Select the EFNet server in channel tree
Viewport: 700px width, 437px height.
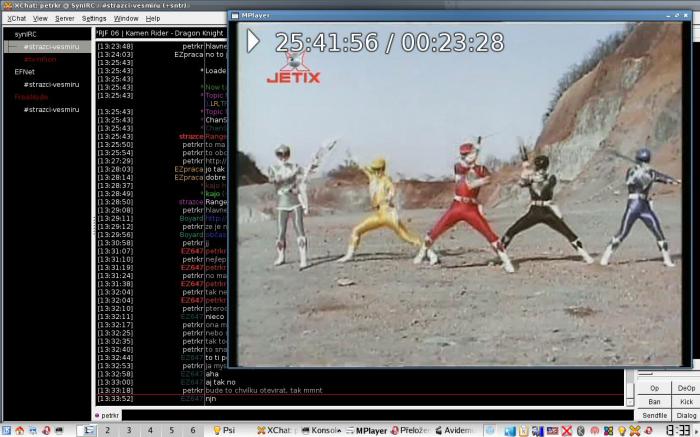coord(24,72)
